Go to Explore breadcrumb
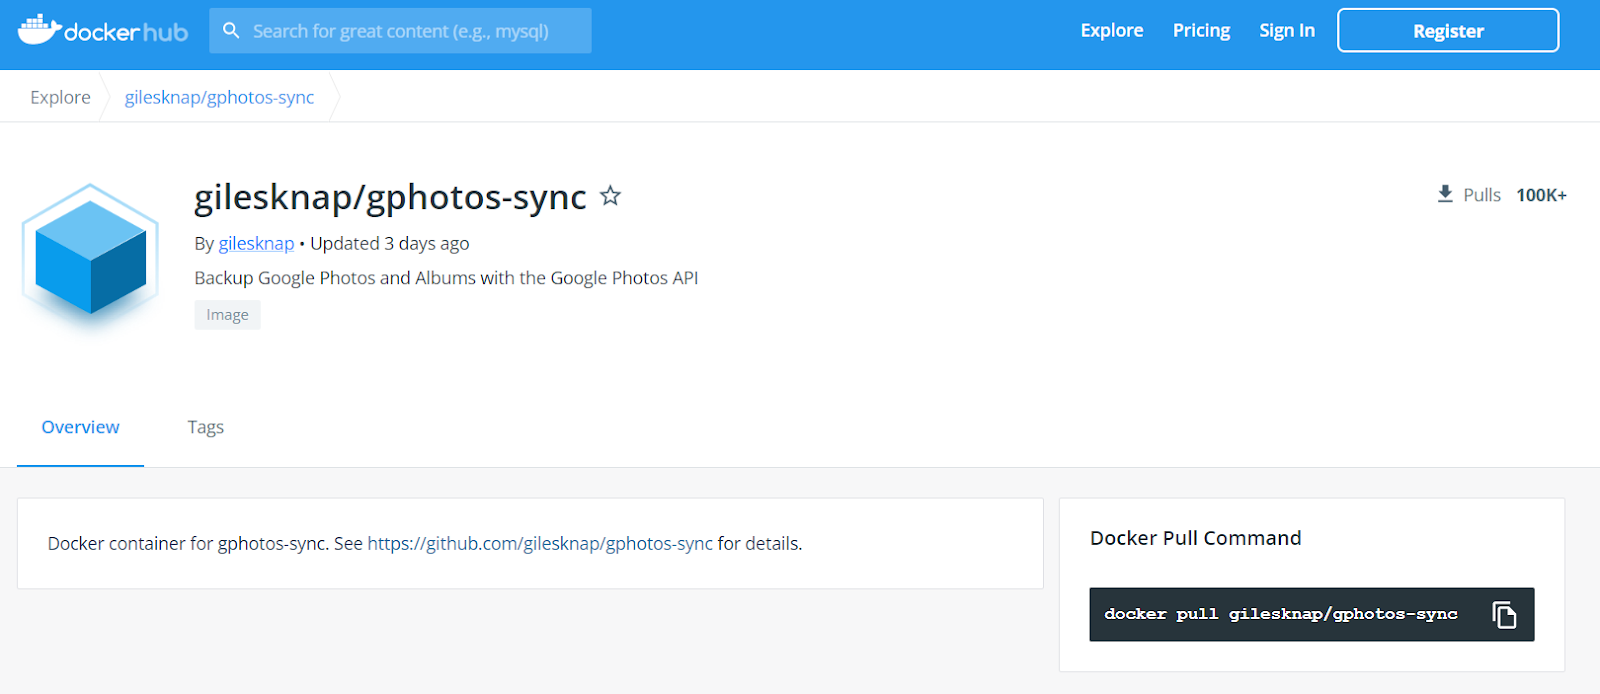Viewport: 1600px width, 694px height. (60, 97)
